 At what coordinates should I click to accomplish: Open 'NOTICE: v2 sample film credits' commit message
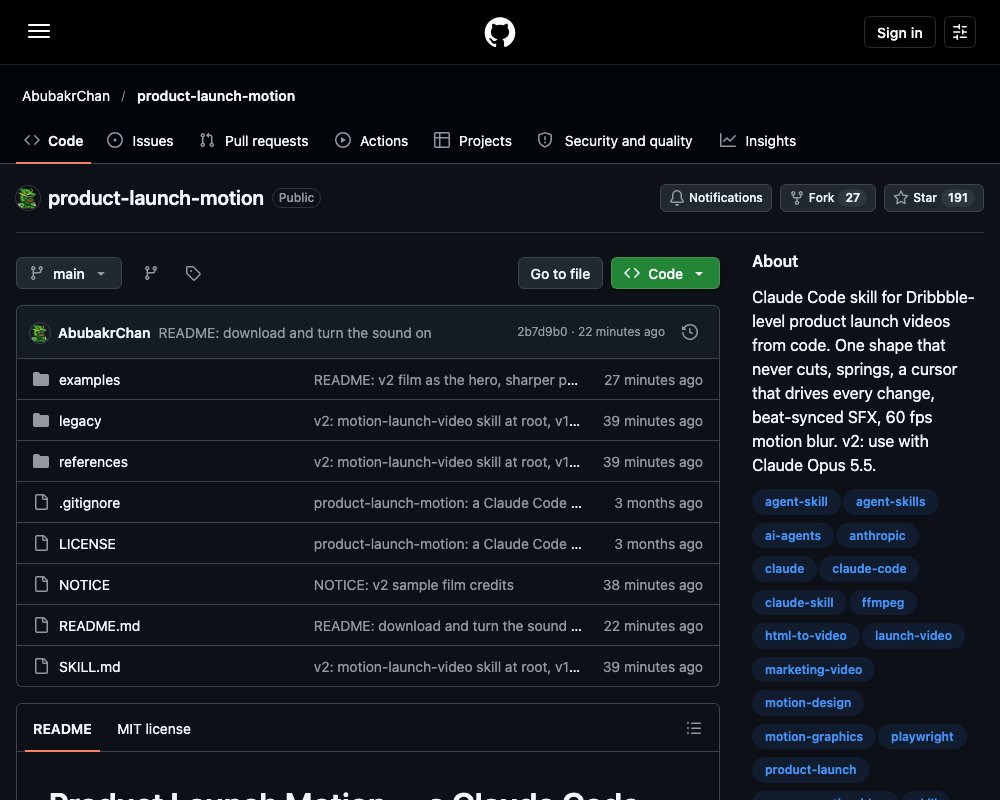pyautogui.click(x=413, y=585)
